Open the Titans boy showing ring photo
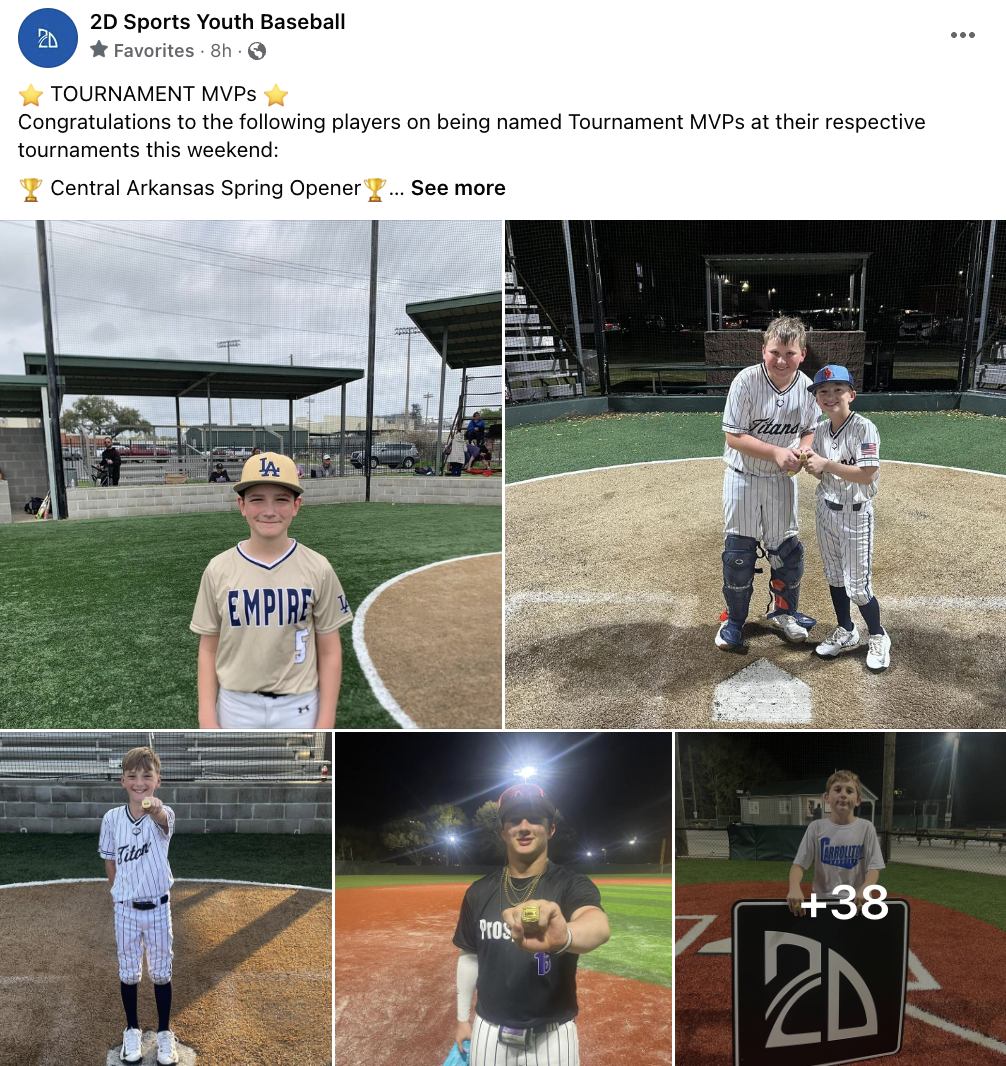Viewport: 1006px width, 1066px height. (166, 899)
